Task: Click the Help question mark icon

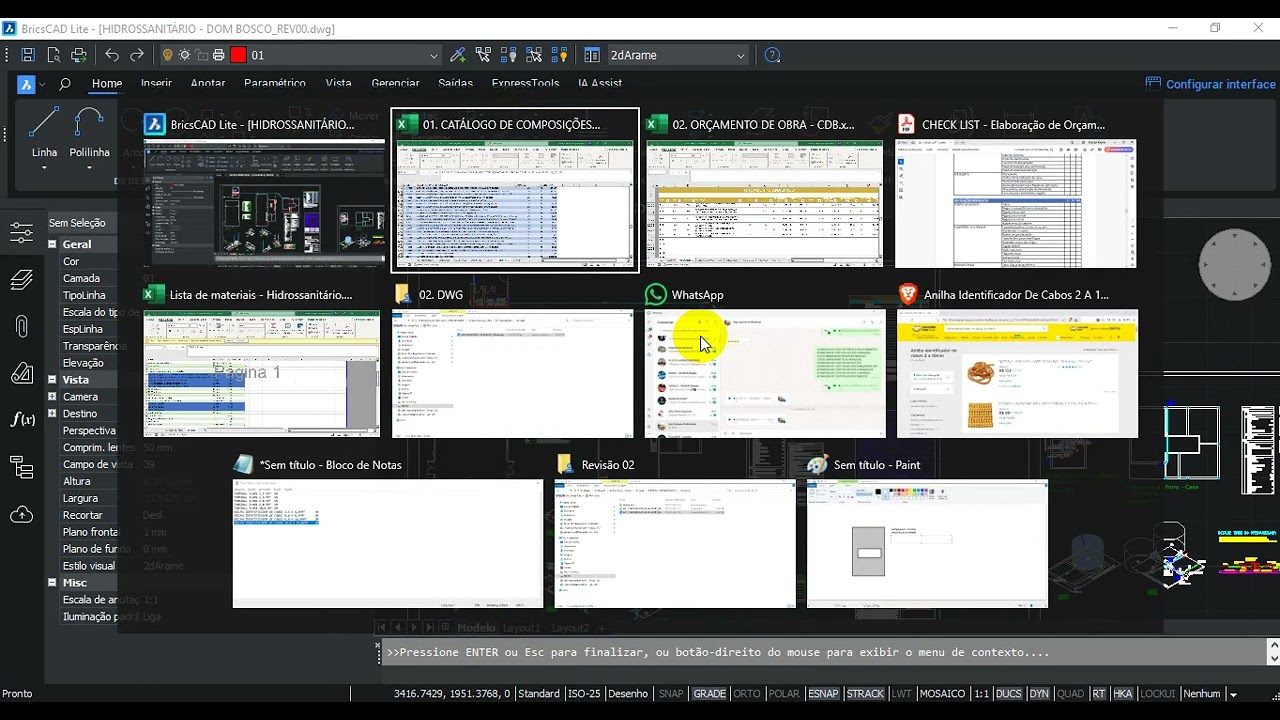Action: [x=772, y=55]
